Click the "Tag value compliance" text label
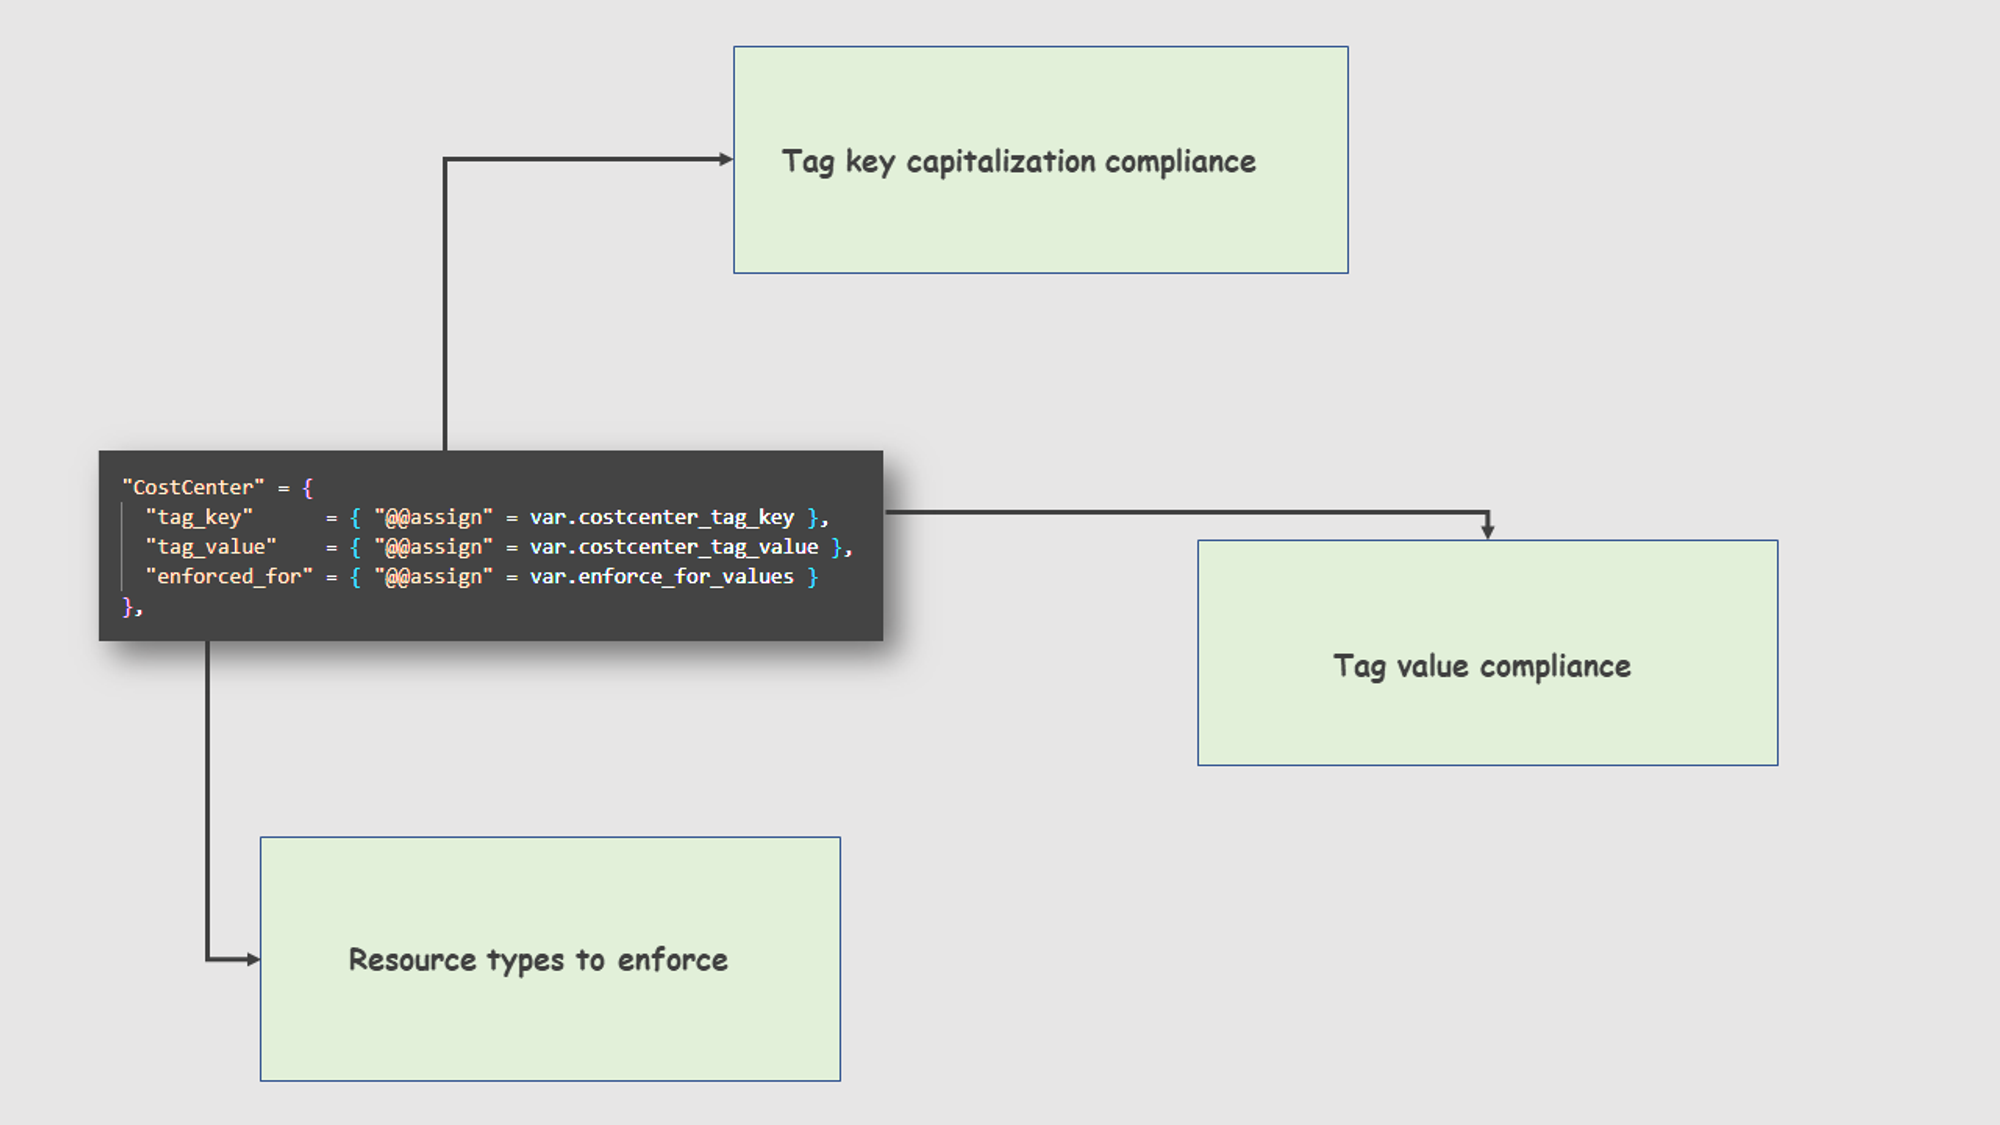The image size is (2000, 1125). click(x=1481, y=666)
